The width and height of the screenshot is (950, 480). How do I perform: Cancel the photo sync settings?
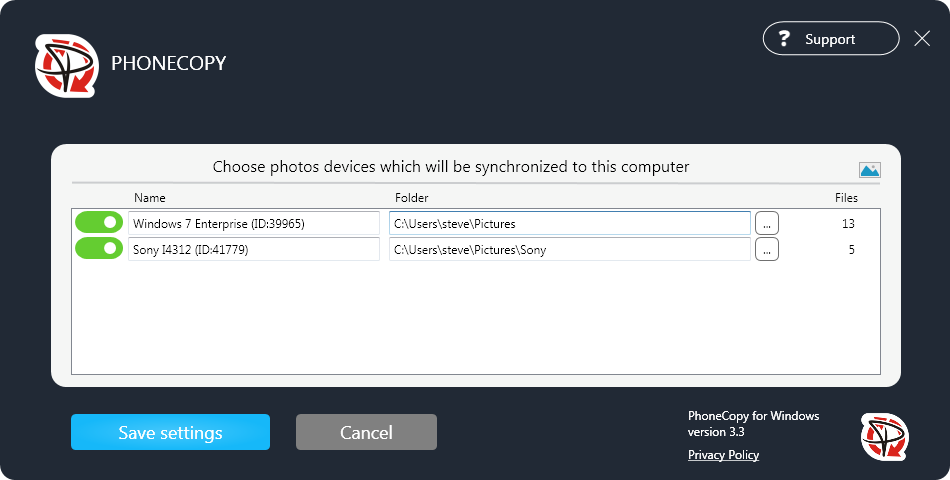[x=366, y=432]
